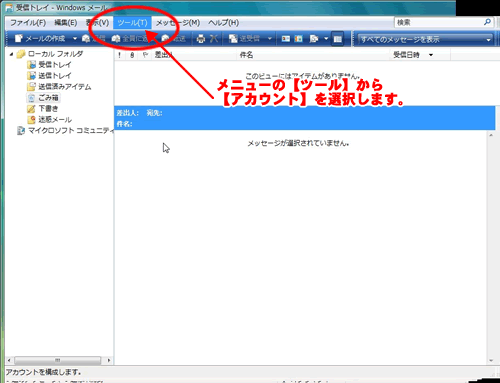The width and height of the screenshot is (500, 383).
Task: Click the delete X icon in toolbar
Action: [214, 39]
